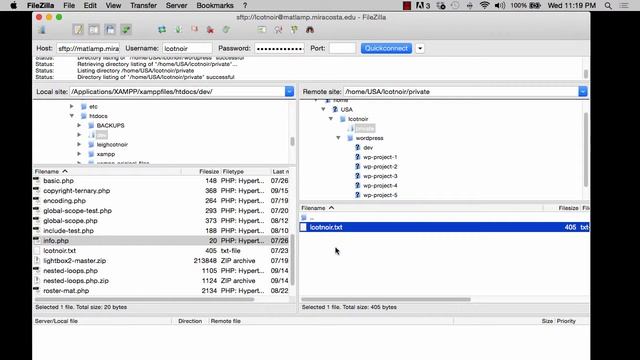This screenshot has height=360, width=640.
Task: Reconnect to the last used server
Action: click(226, 30)
